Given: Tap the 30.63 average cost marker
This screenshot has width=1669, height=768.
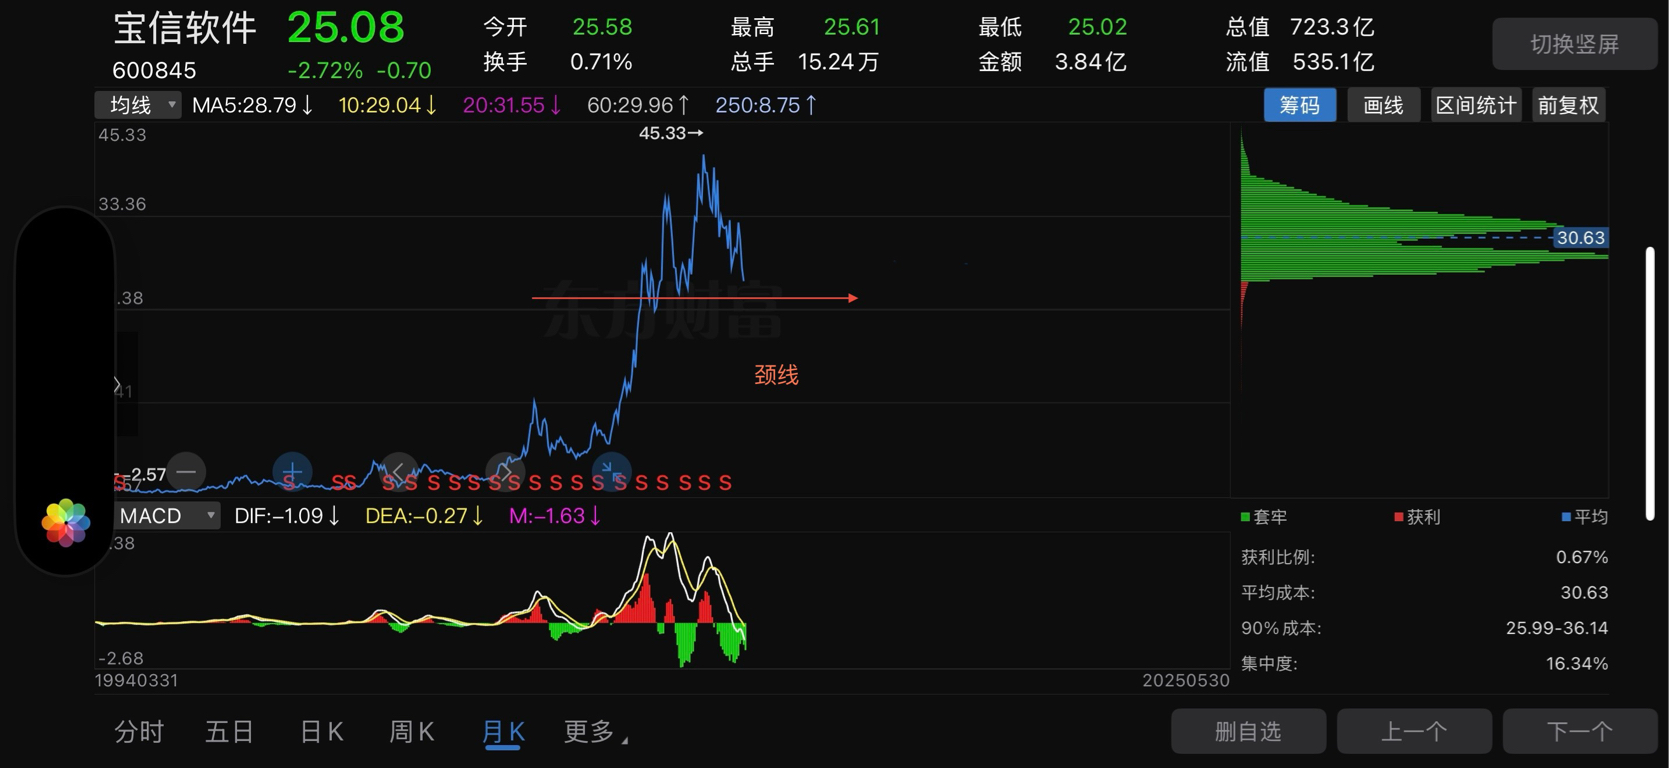Looking at the screenshot, I should (x=1580, y=238).
